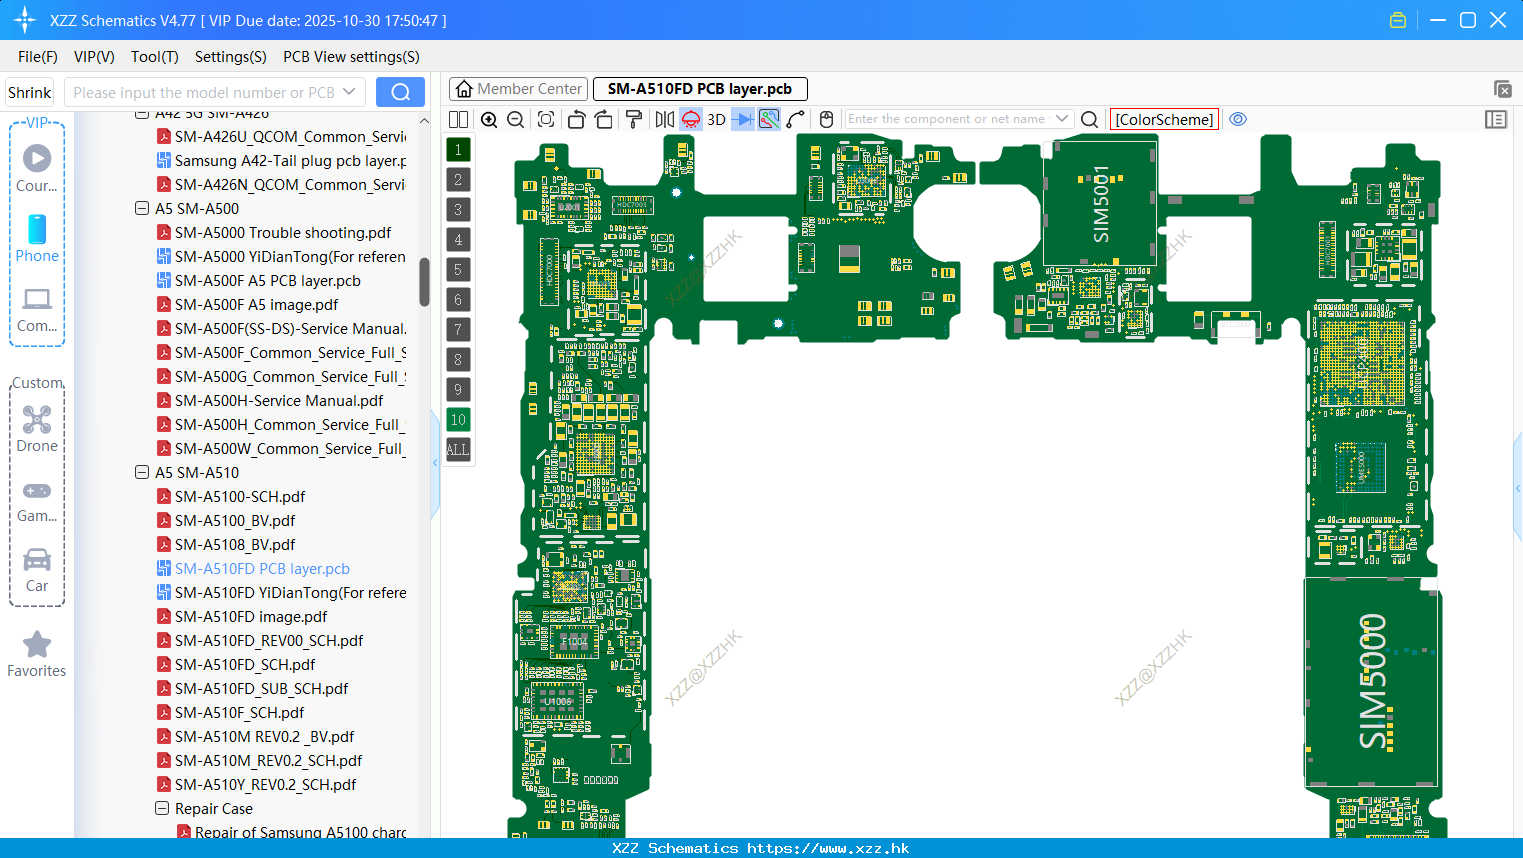Open the right side panel layout icon
The image size is (1523, 858).
point(1496,119)
